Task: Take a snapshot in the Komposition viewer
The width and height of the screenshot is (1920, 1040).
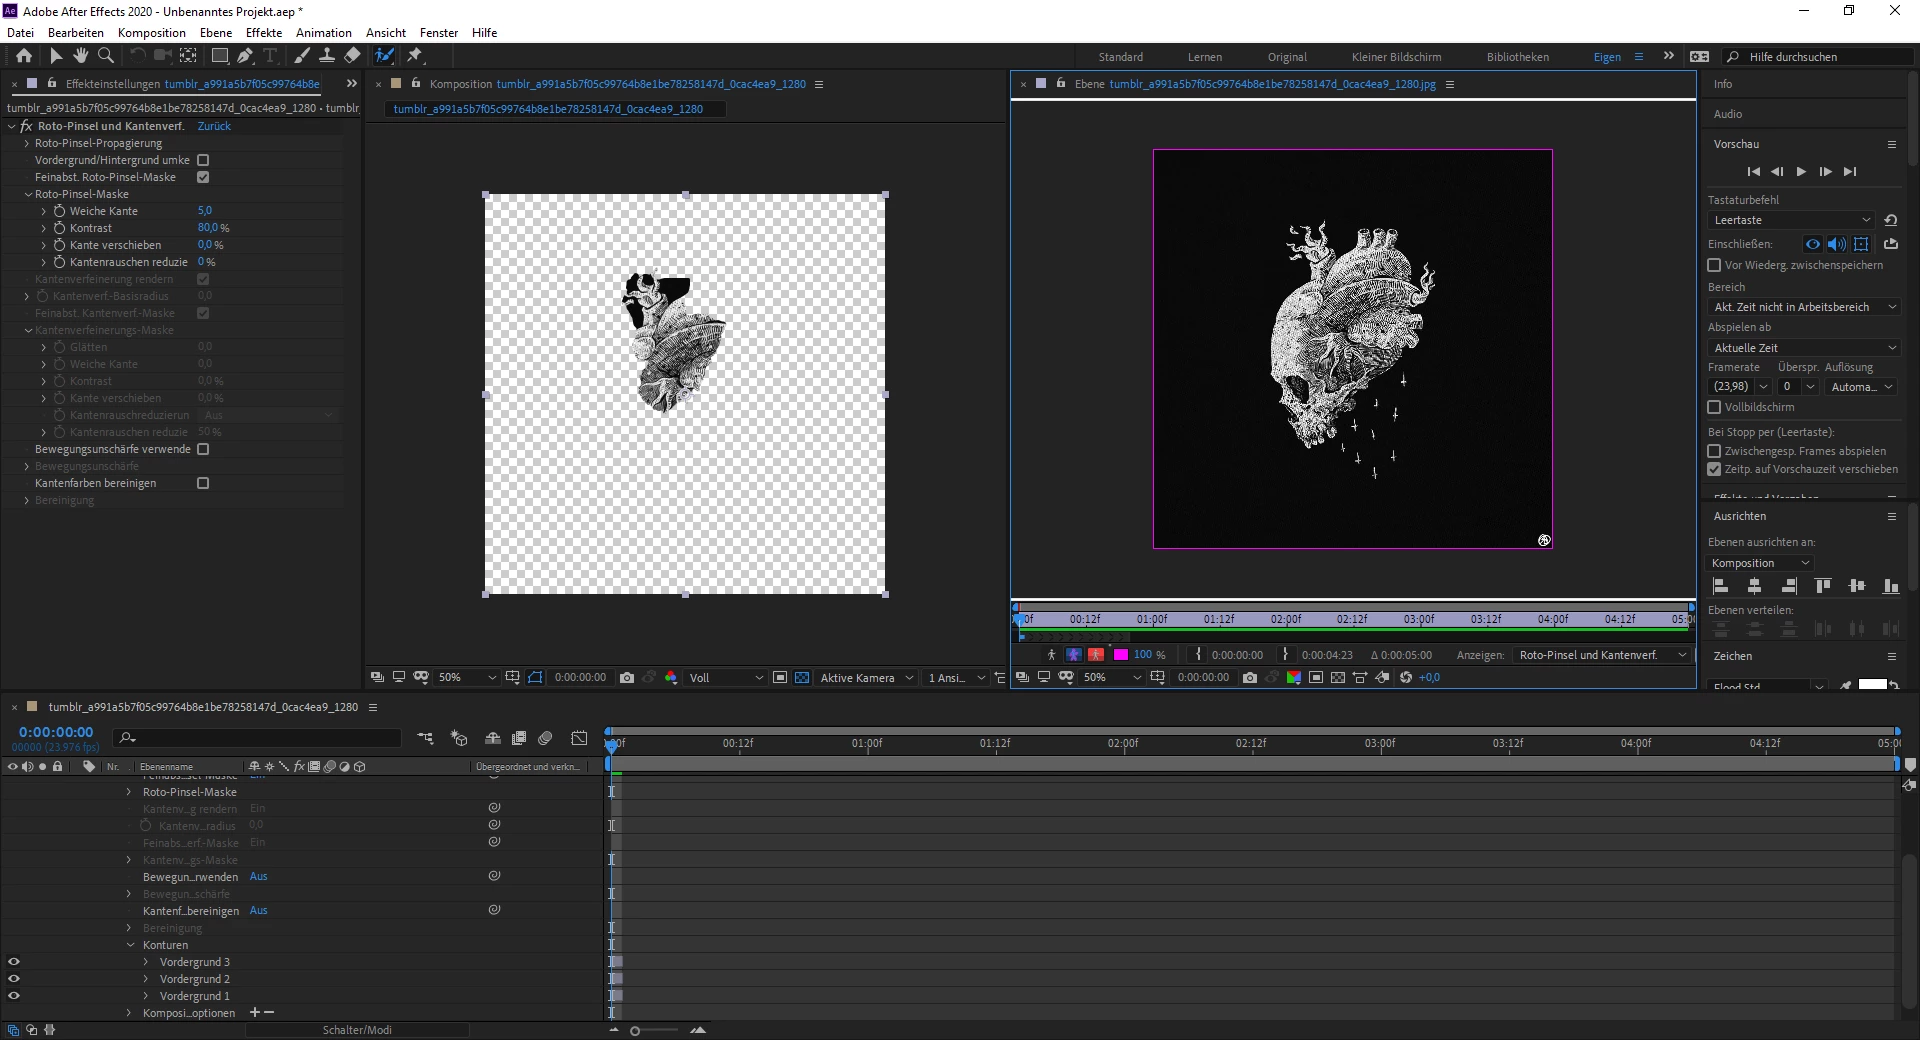Action: point(627,678)
